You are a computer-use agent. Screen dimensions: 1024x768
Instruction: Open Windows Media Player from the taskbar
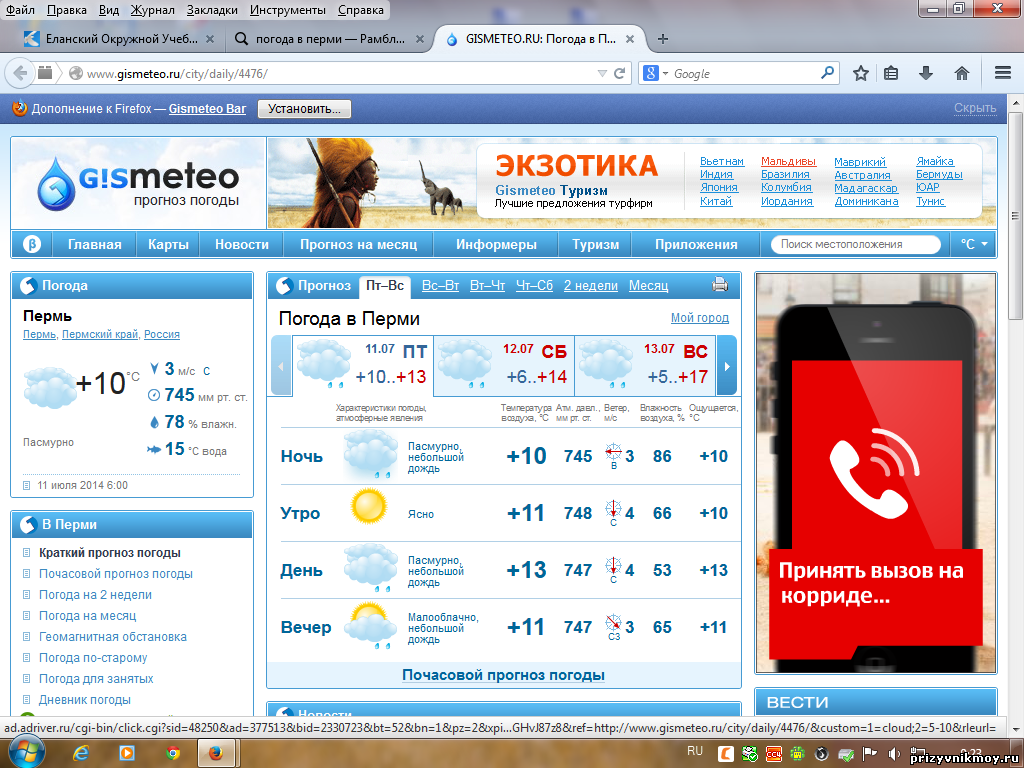point(127,754)
